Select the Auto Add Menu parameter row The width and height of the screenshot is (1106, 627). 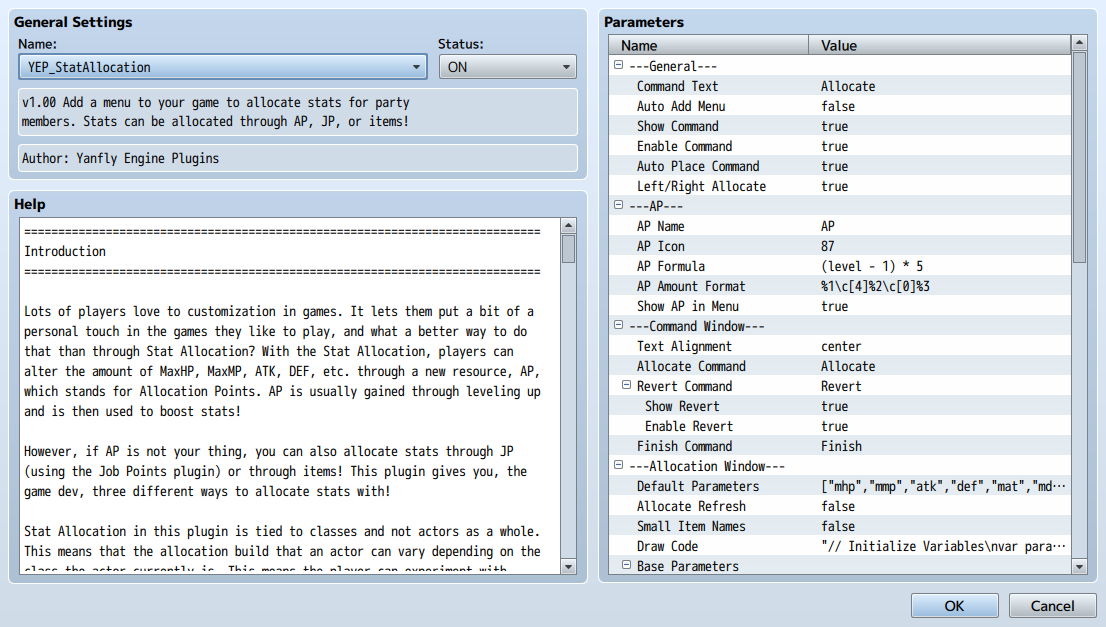click(x=840, y=106)
